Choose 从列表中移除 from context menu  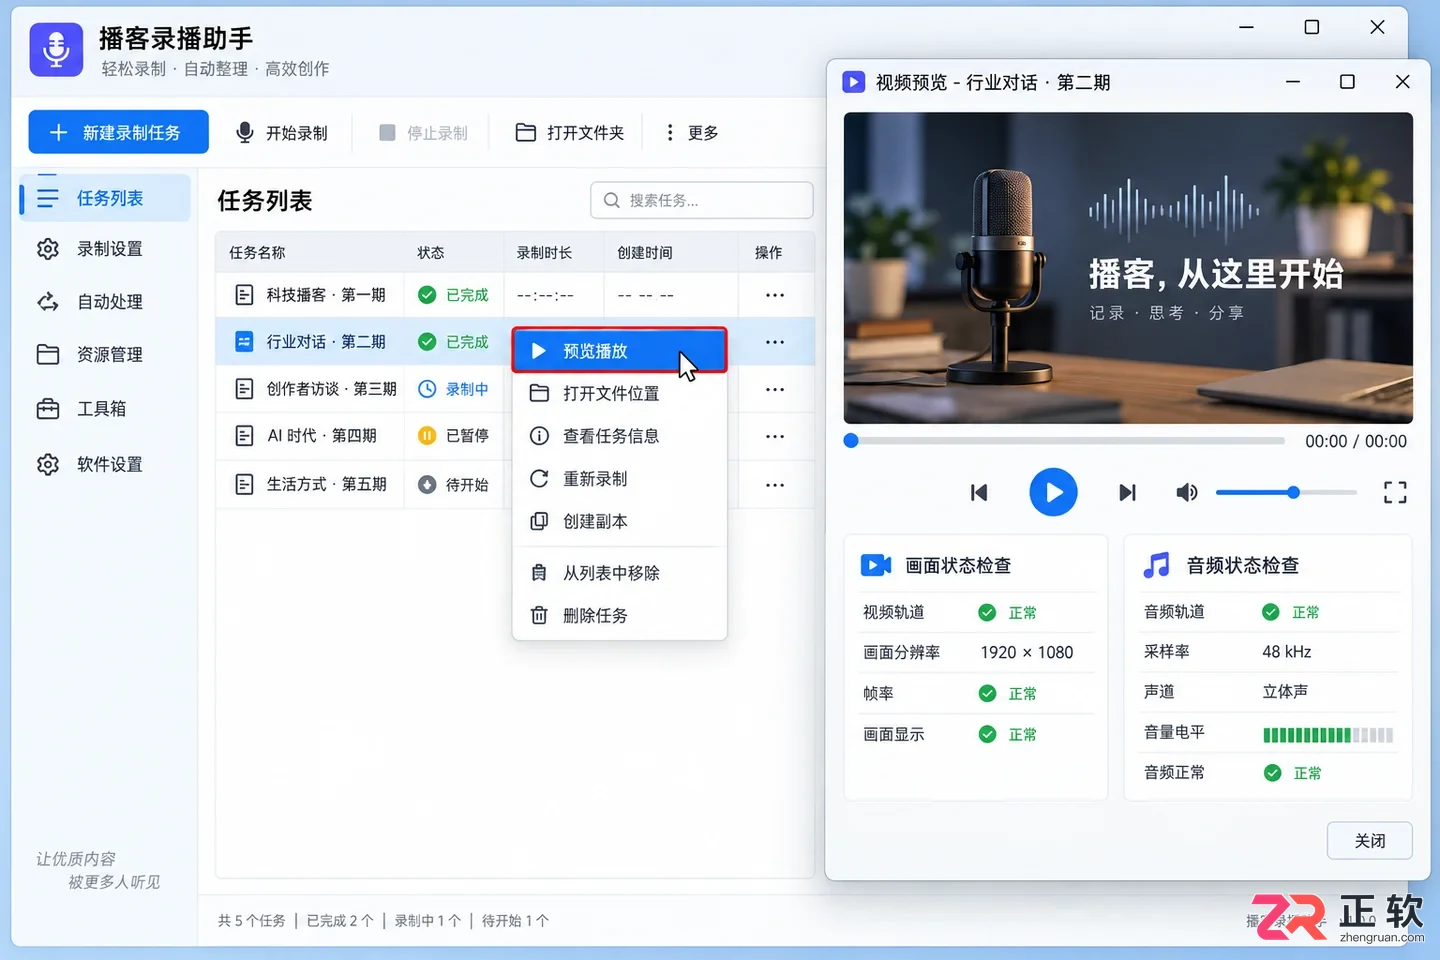(x=619, y=573)
